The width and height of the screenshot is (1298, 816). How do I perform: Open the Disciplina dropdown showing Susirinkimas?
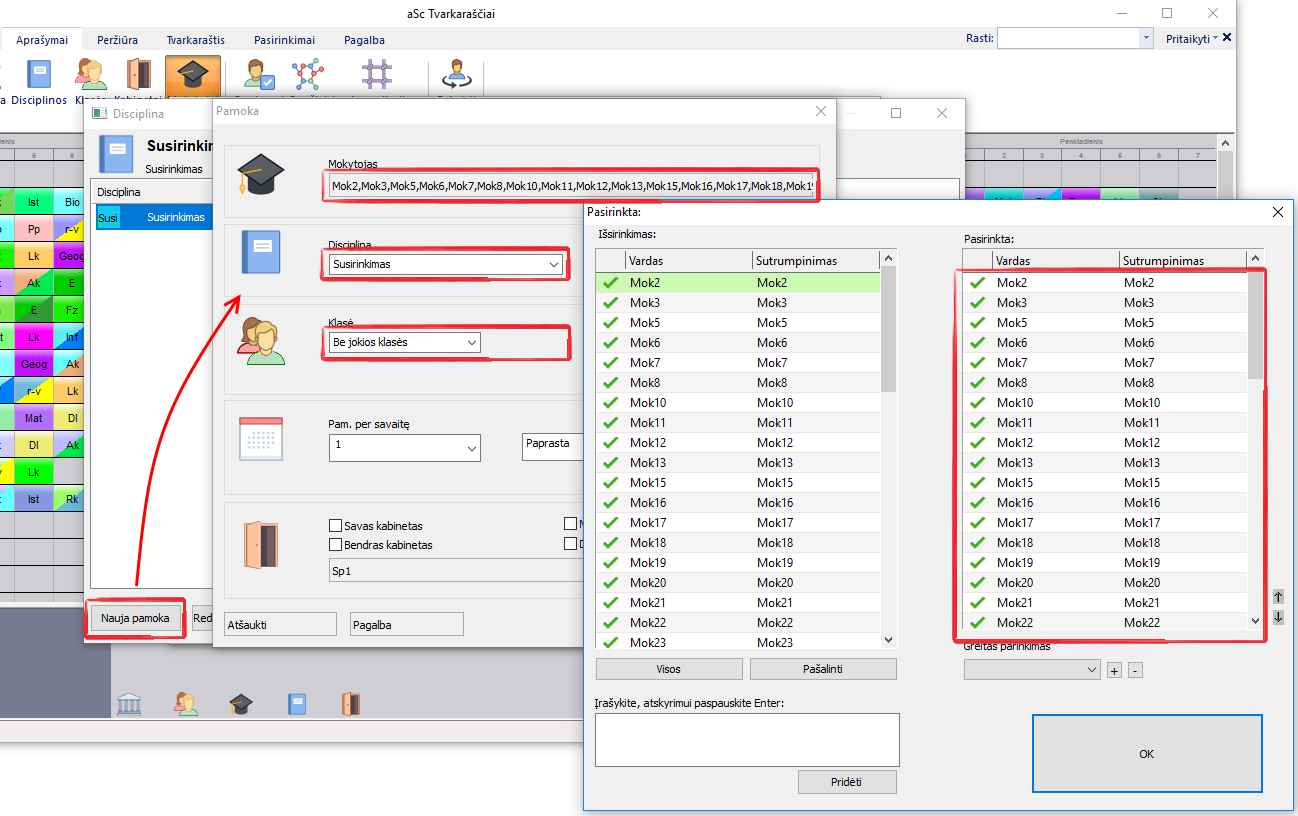446,265
